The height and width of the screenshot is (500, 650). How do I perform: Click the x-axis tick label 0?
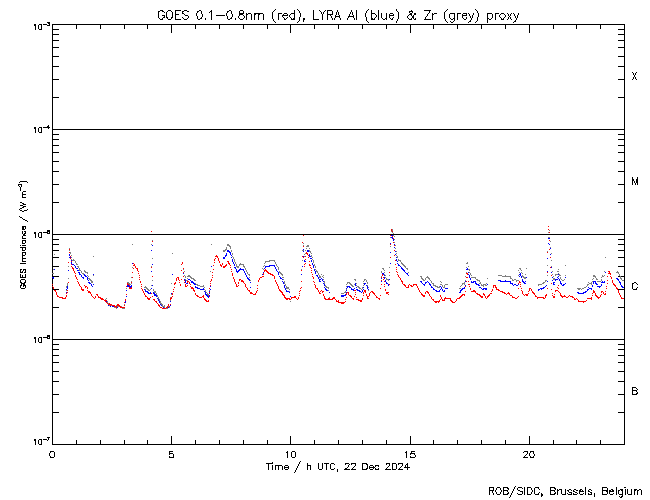[x=52, y=454]
